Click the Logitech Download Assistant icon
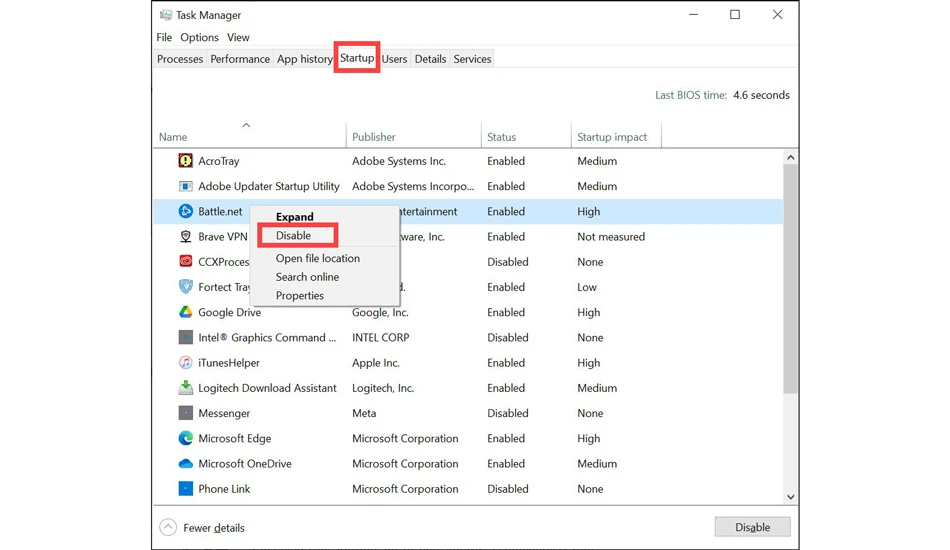 185,388
